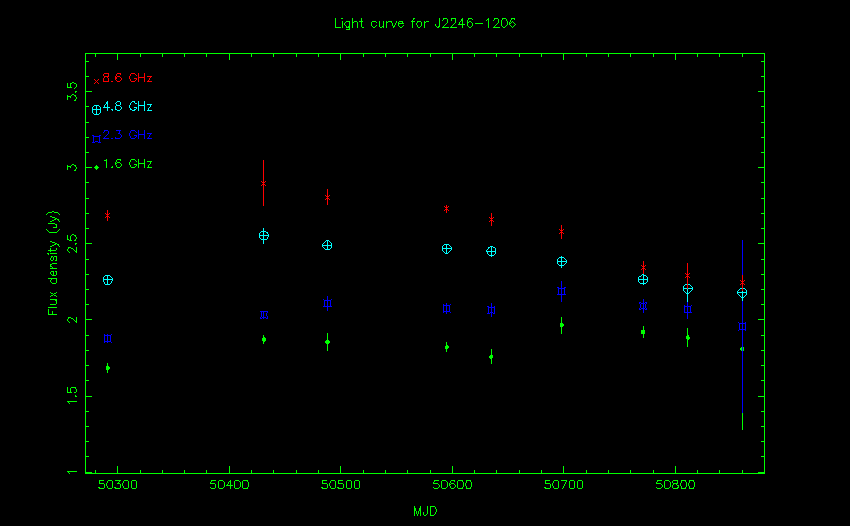This screenshot has width=850, height=526.
Task: Click the green dot legend symbol for 1.6 GHz
Action: [96, 168]
